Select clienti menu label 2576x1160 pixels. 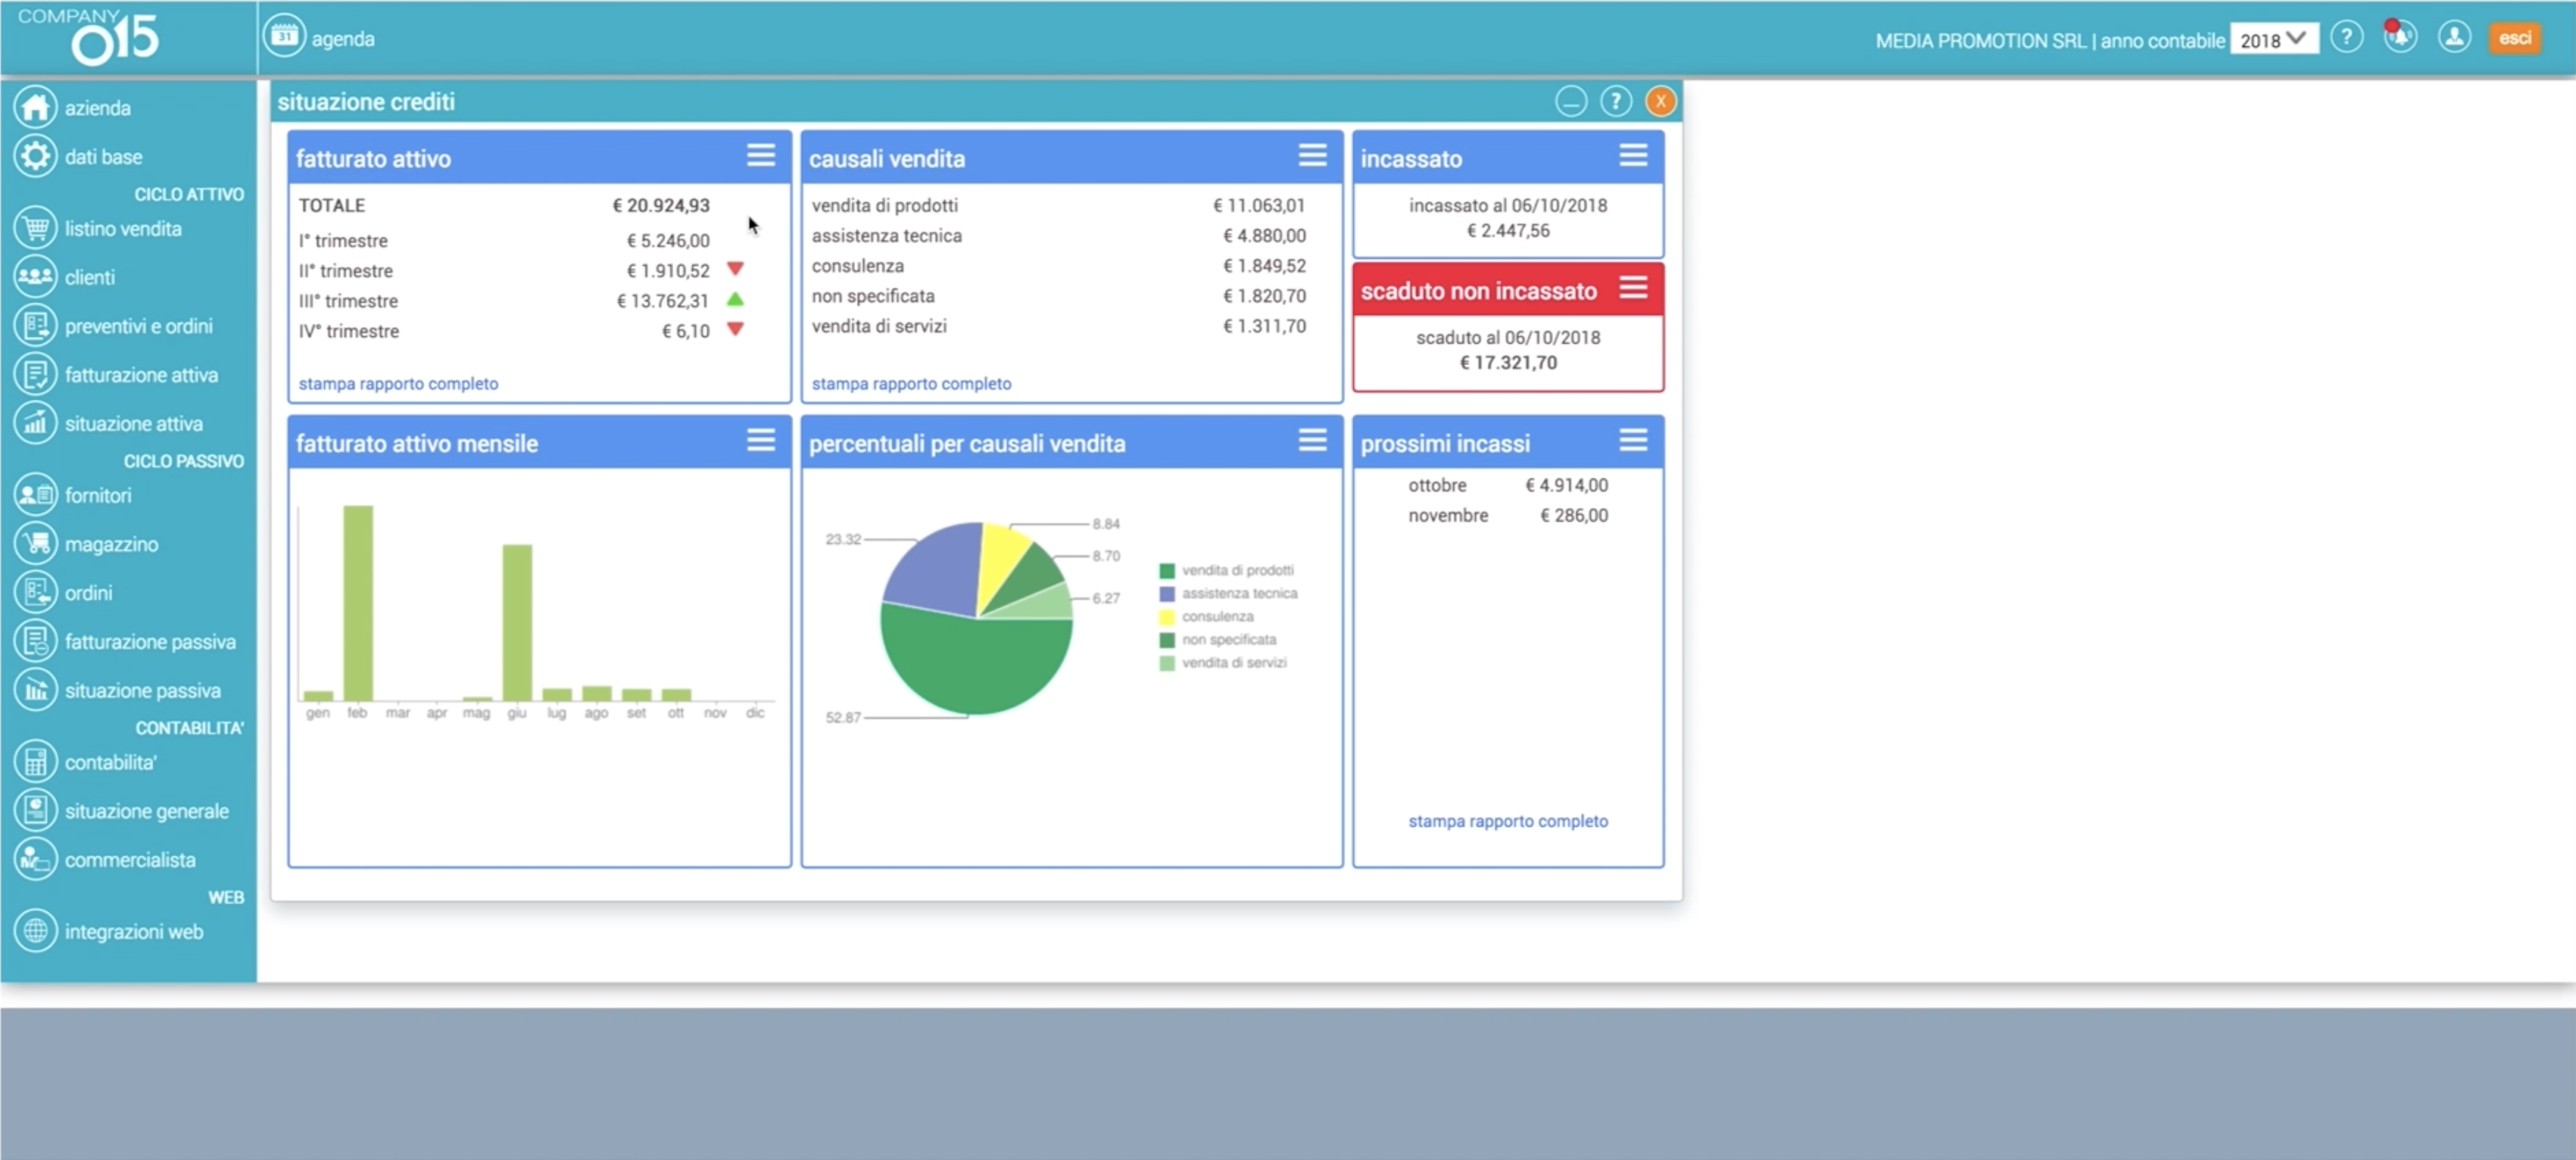(x=90, y=277)
